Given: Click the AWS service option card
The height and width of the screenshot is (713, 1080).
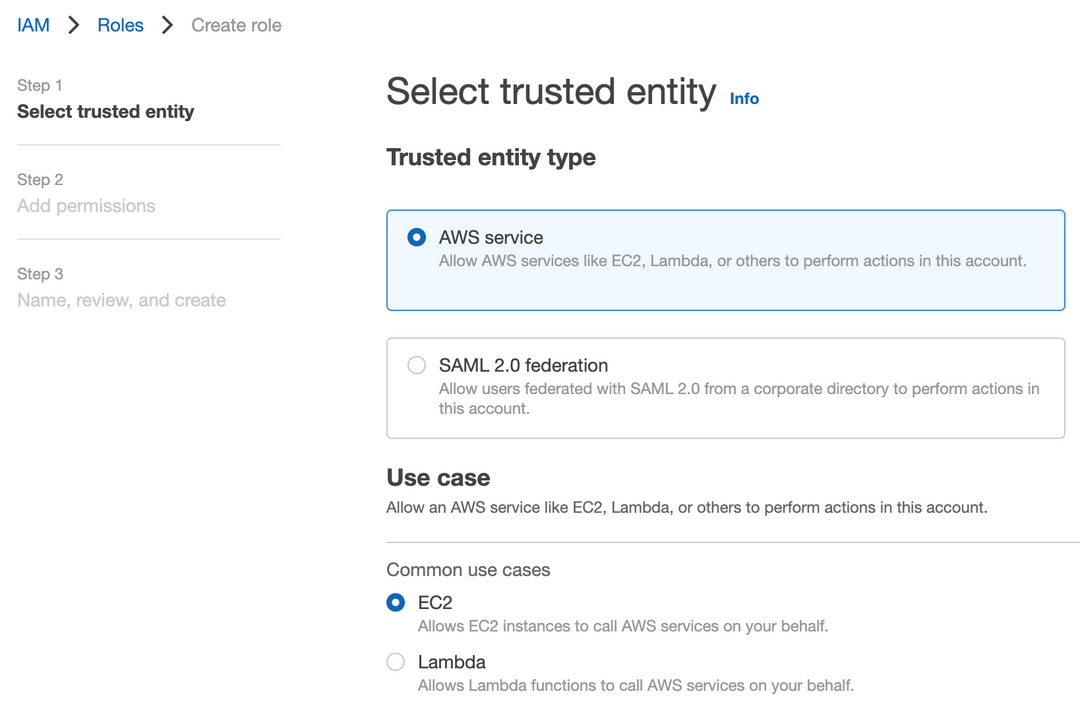Looking at the screenshot, I should [725, 260].
